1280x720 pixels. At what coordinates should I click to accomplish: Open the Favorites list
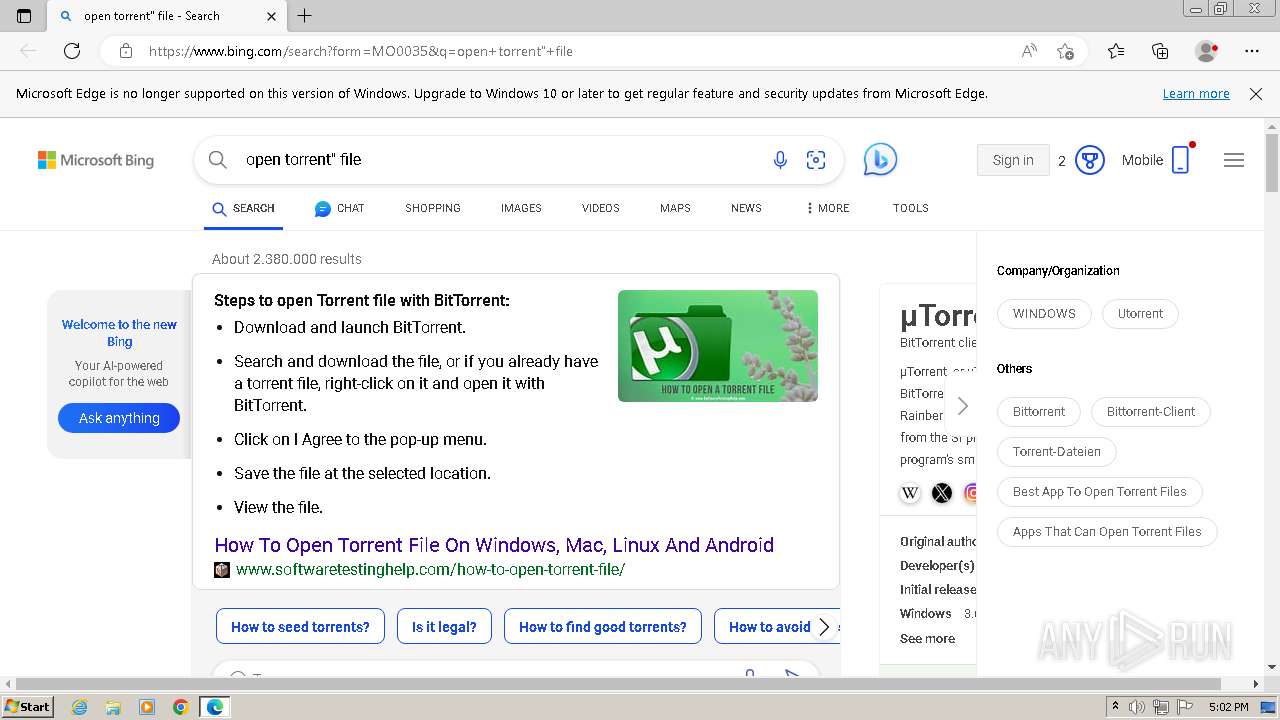coord(1116,51)
